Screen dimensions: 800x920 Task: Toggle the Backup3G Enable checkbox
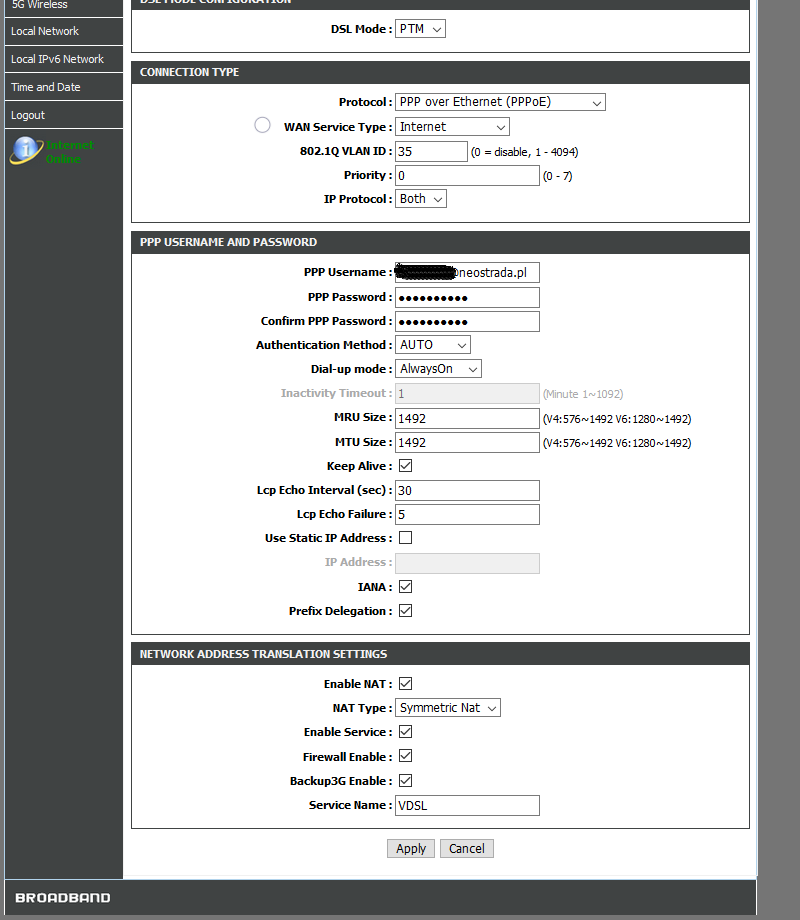coord(405,781)
